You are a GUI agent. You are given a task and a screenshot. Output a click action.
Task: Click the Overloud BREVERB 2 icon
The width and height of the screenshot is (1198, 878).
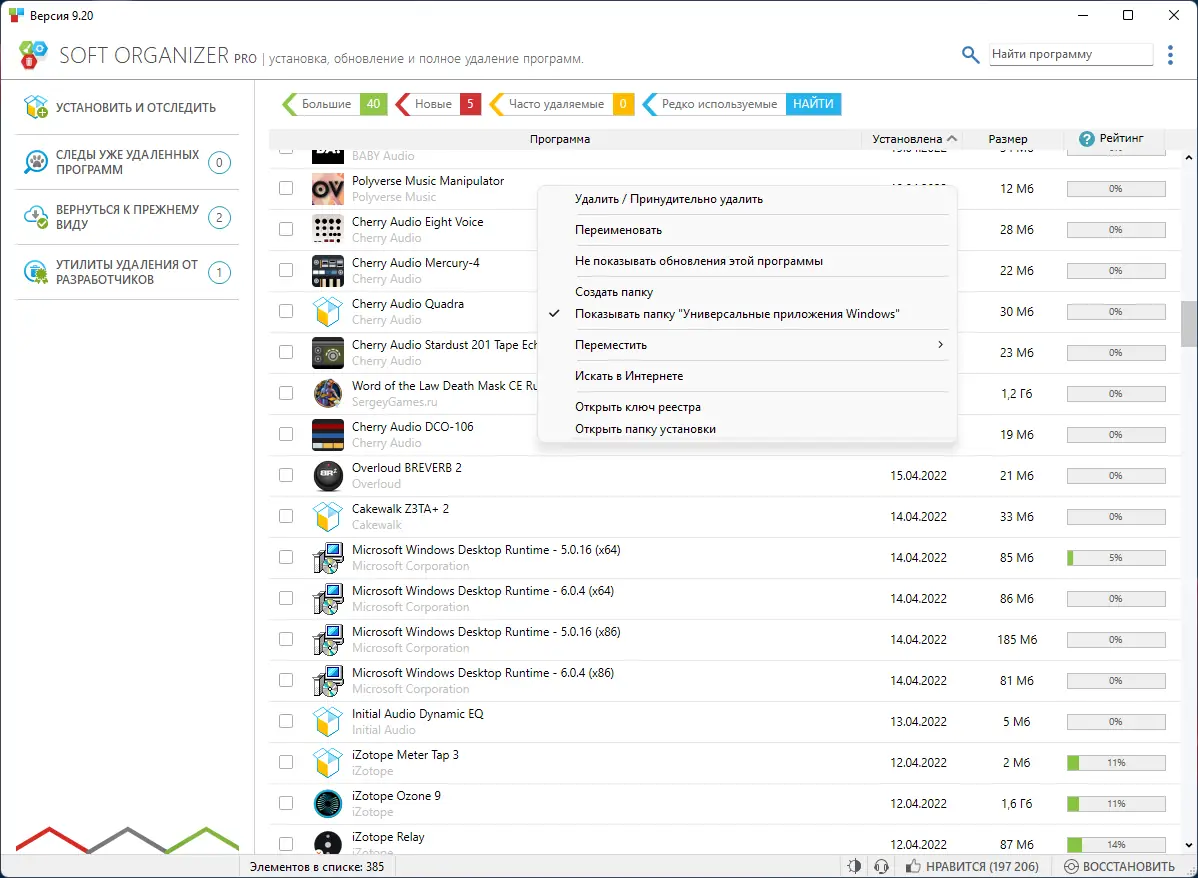(328, 475)
